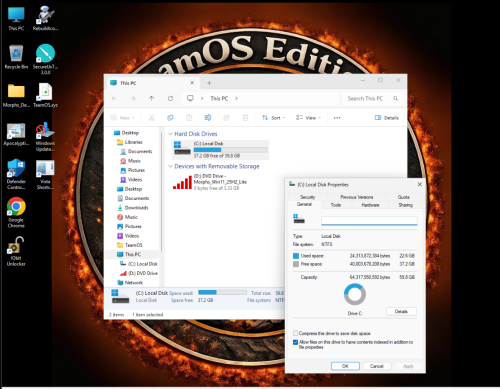Click the drive label input field

pyautogui.click(x=369, y=220)
